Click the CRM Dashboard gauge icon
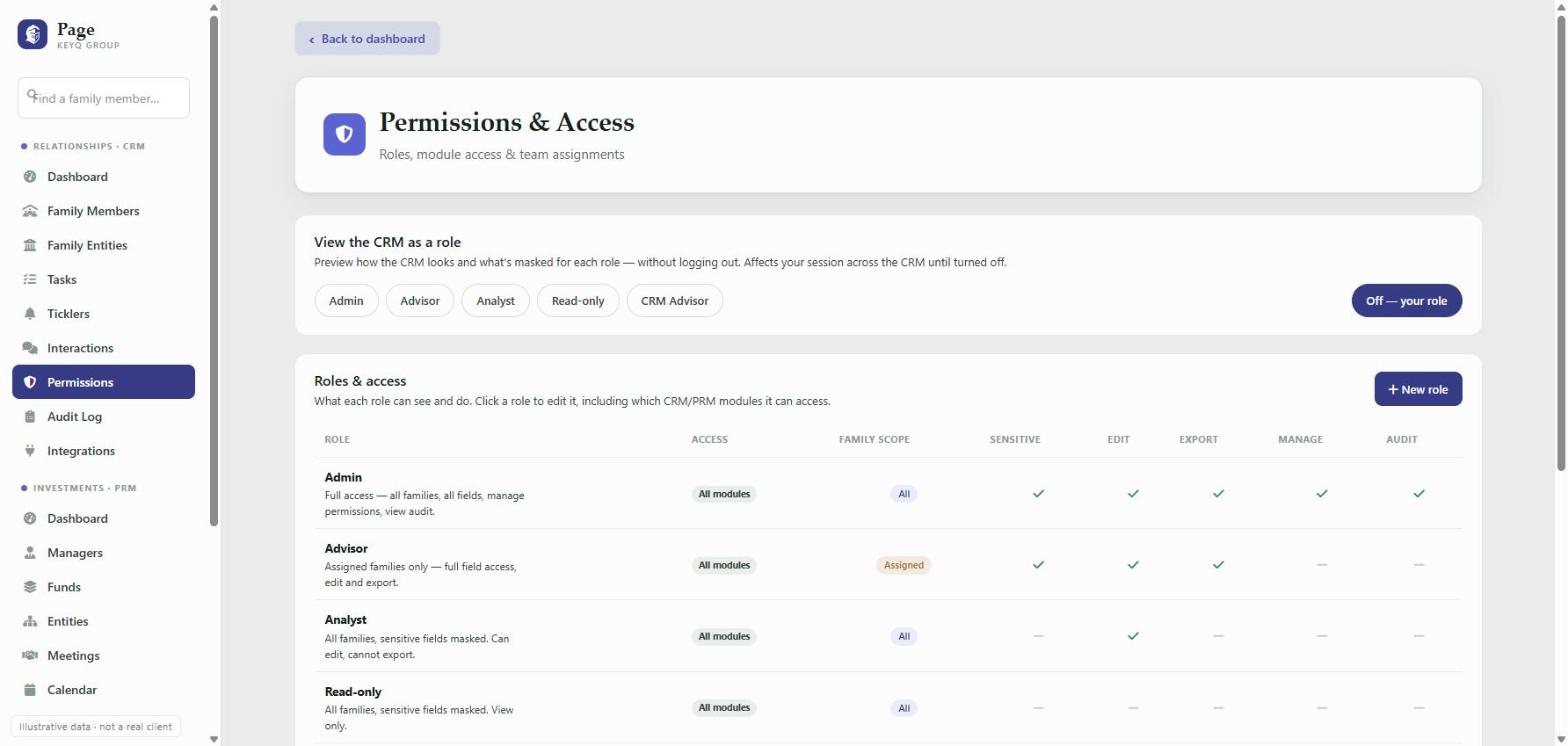This screenshot has width=1568, height=746. coord(30,177)
